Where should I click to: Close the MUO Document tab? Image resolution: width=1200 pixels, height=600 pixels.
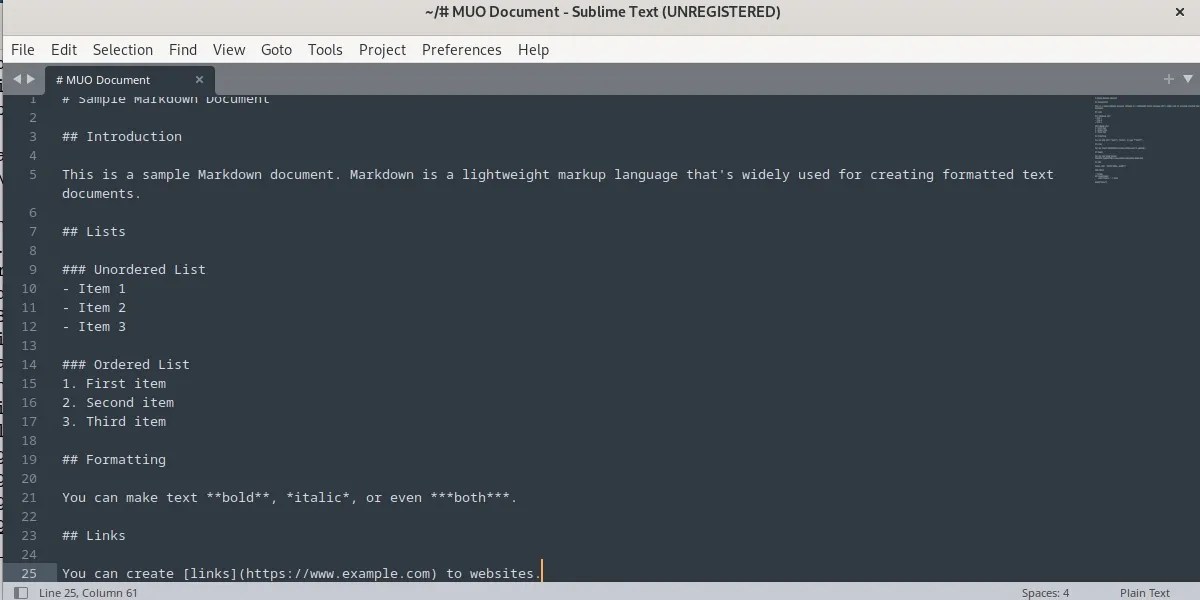point(199,79)
